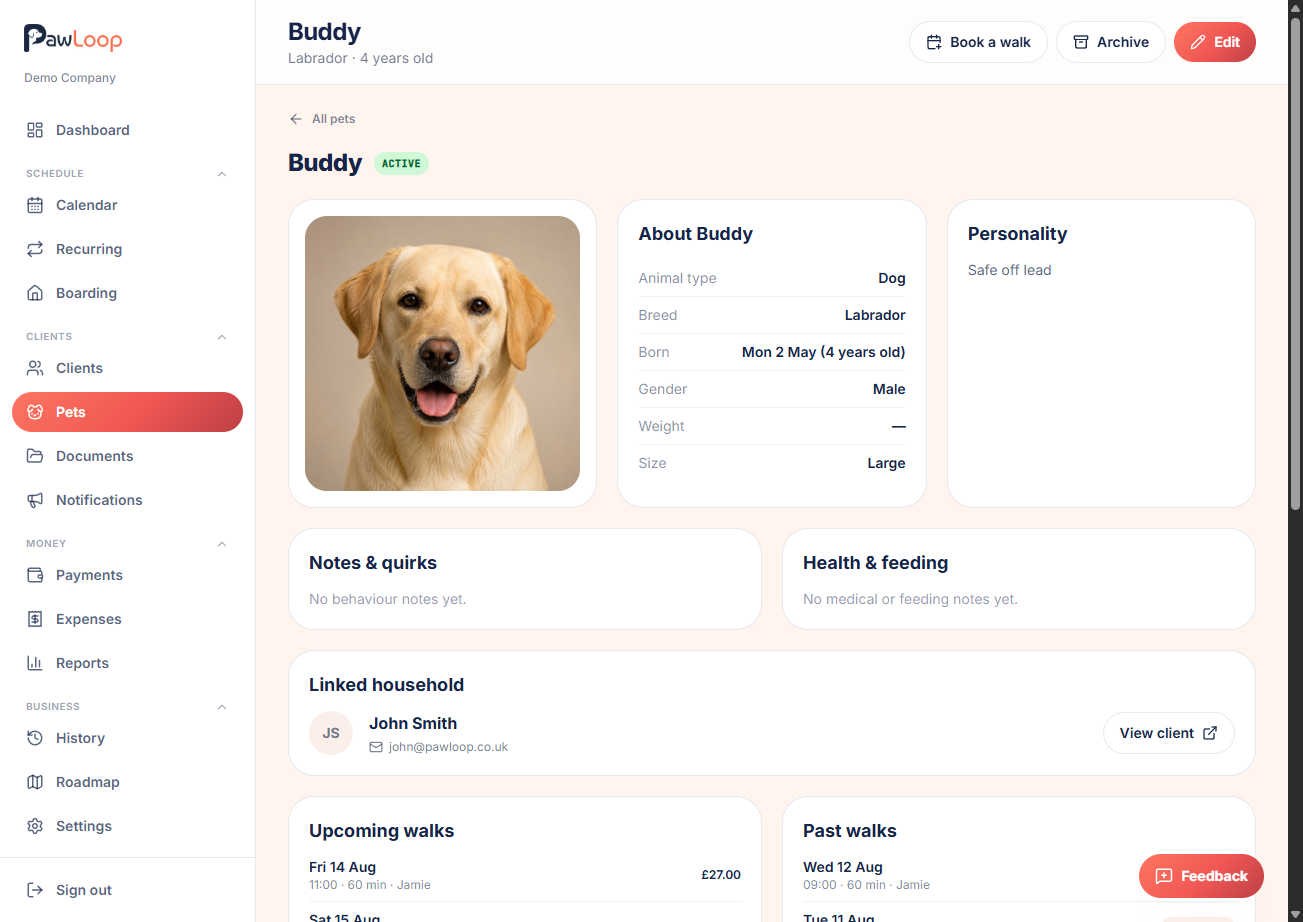Click the PawLoop logo
The height and width of the screenshot is (922, 1303).
pos(73,38)
